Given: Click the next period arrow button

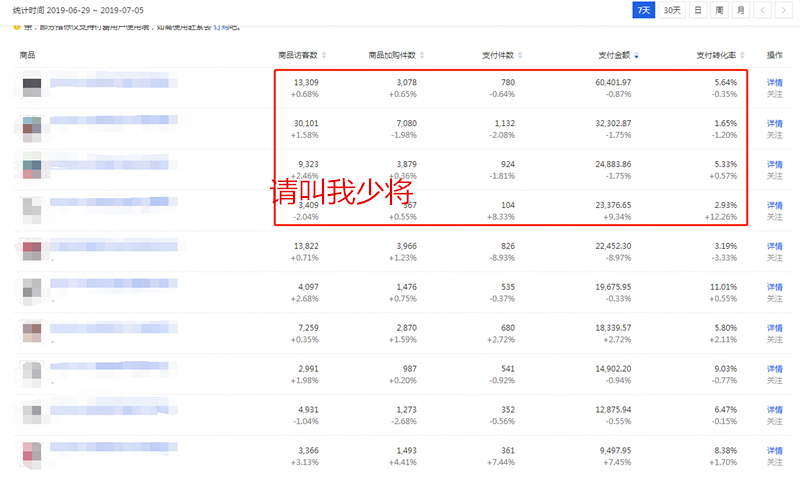Looking at the screenshot, I should pos(786,10).
